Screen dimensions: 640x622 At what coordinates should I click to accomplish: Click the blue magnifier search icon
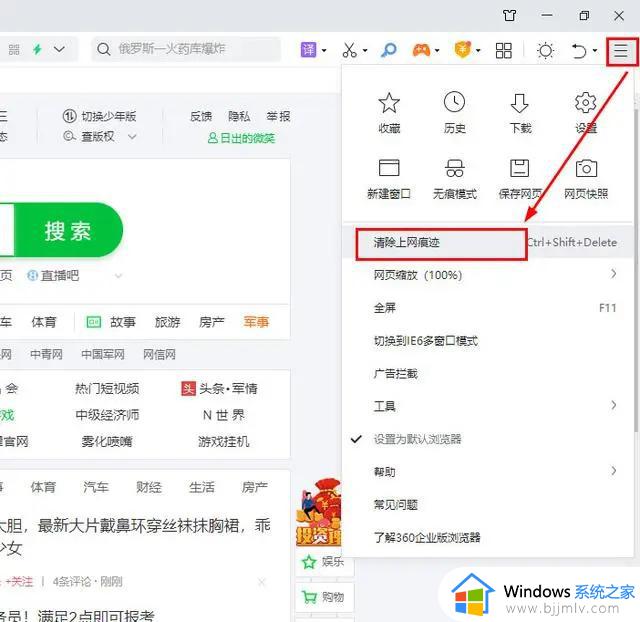click(389, 50)
